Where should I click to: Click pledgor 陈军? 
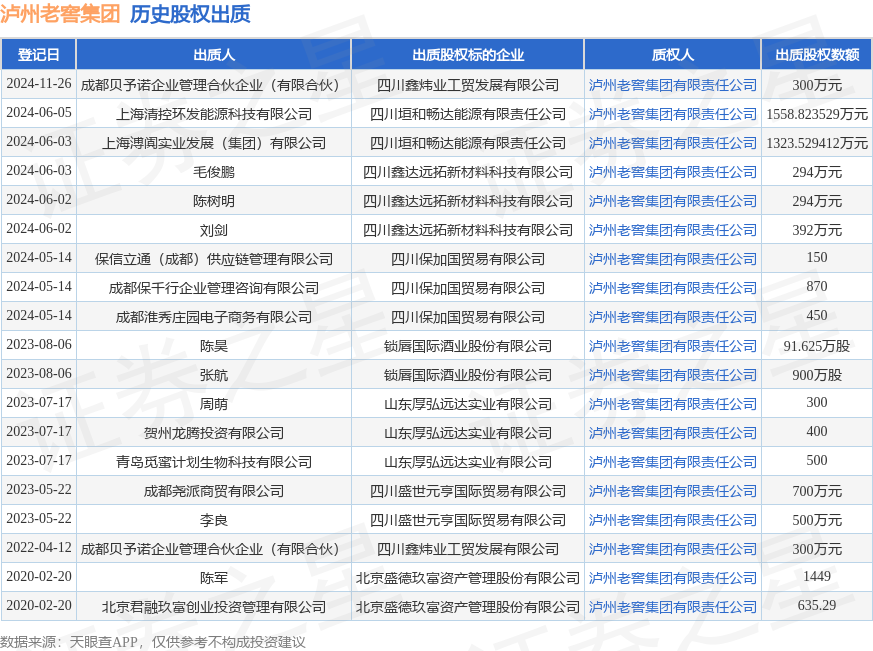(x=214, y=578)
